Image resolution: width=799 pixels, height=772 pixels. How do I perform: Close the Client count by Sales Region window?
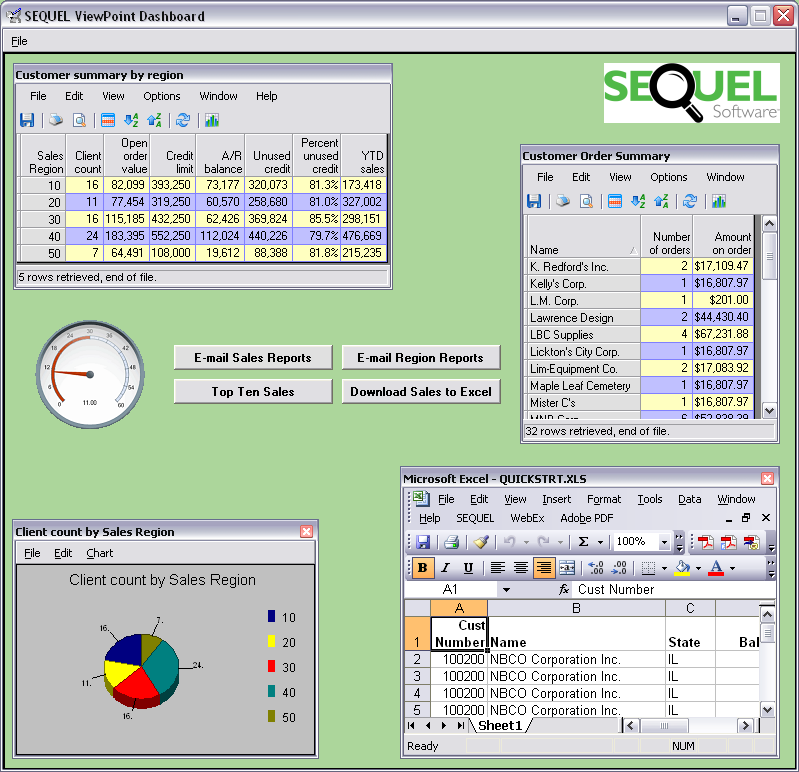click(306, 531)
